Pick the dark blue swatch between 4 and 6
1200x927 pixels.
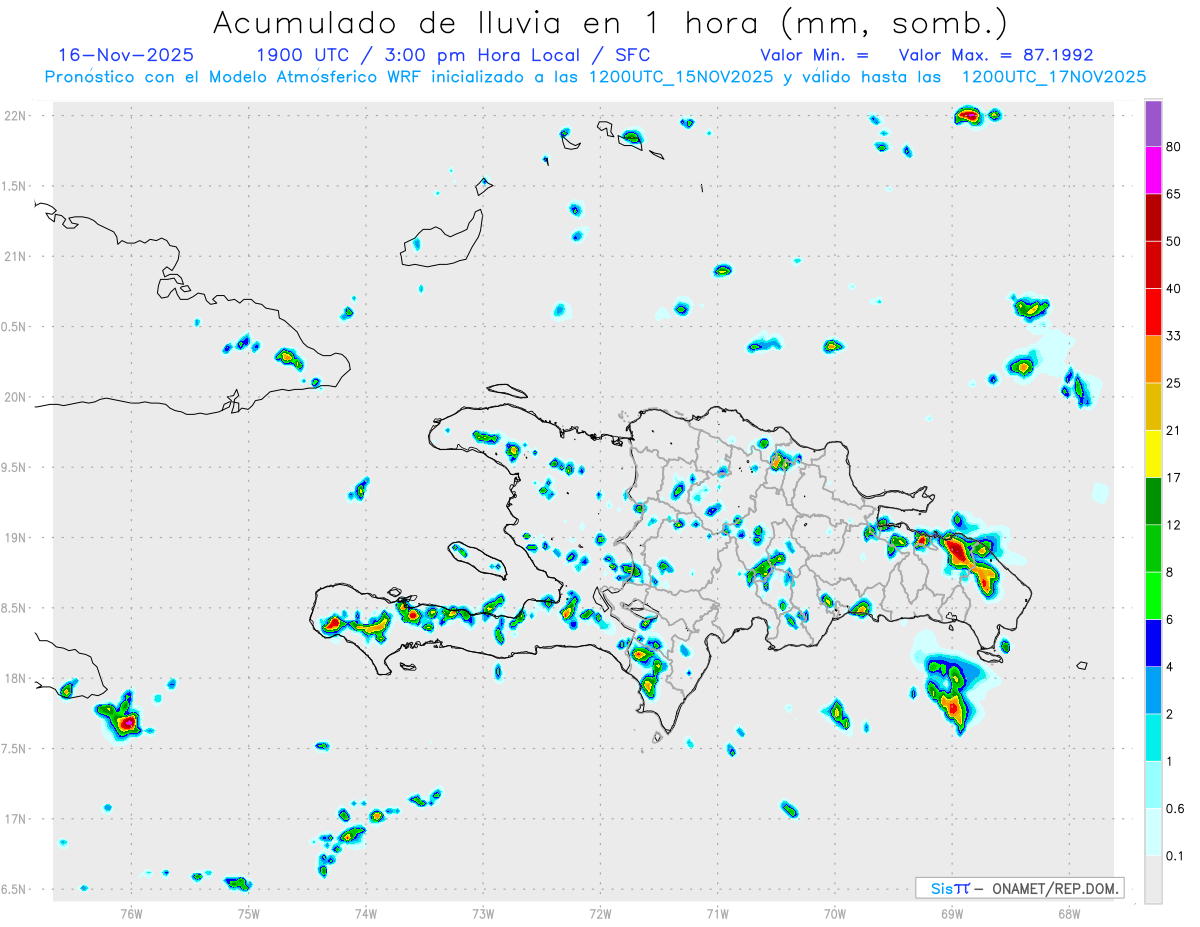pos(1153,644)
